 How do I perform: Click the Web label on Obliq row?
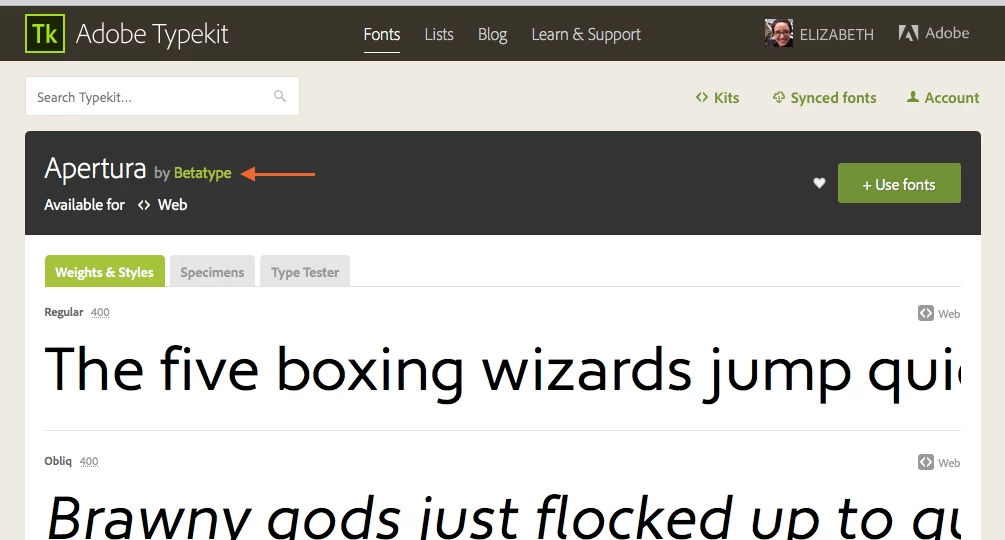tap(949, 462)
